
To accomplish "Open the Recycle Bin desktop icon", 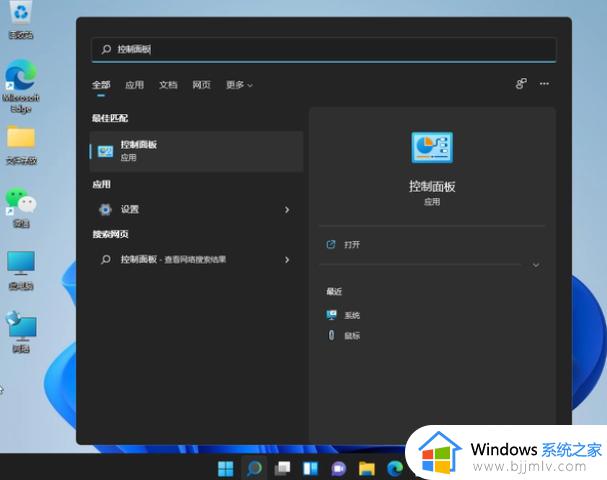I will pyautogui.click(x=21, y=20).
